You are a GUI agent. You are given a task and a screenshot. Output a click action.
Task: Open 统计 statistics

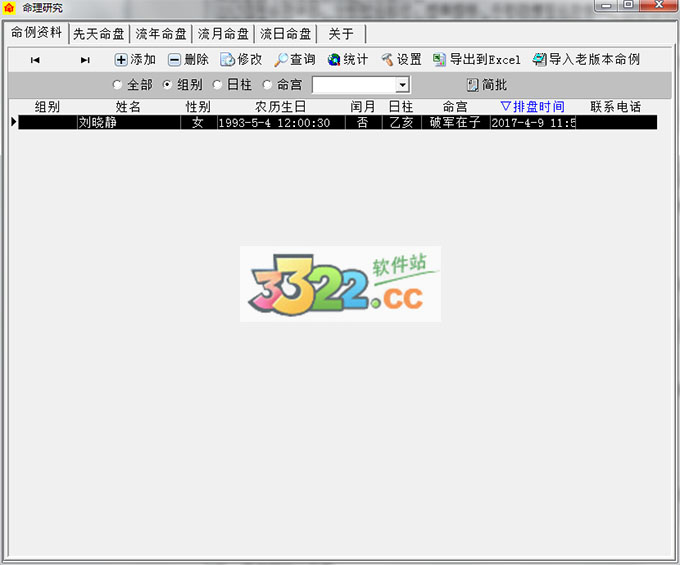click(x=348, y=59)
